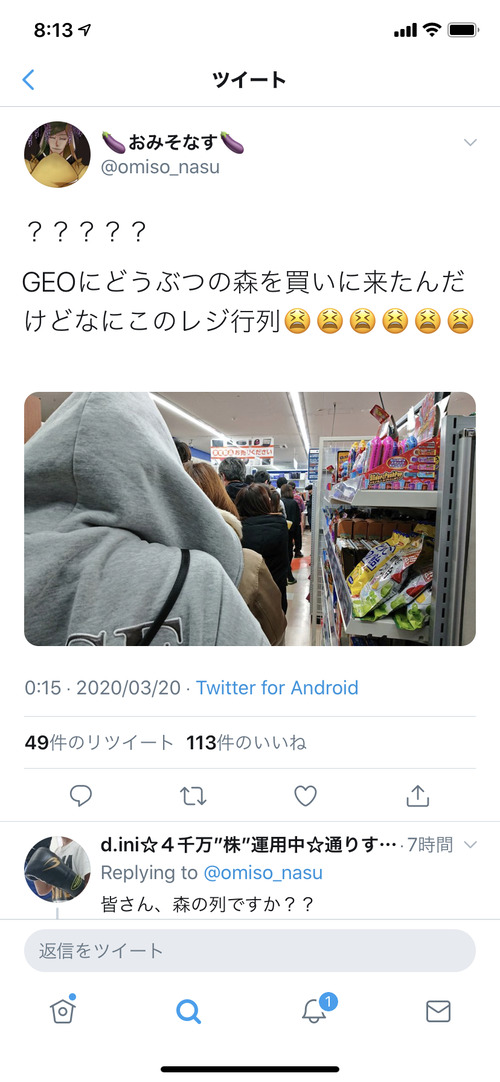
Task: Expand tweet options chevron for omiso_nasu tweet
Action: 470,142
